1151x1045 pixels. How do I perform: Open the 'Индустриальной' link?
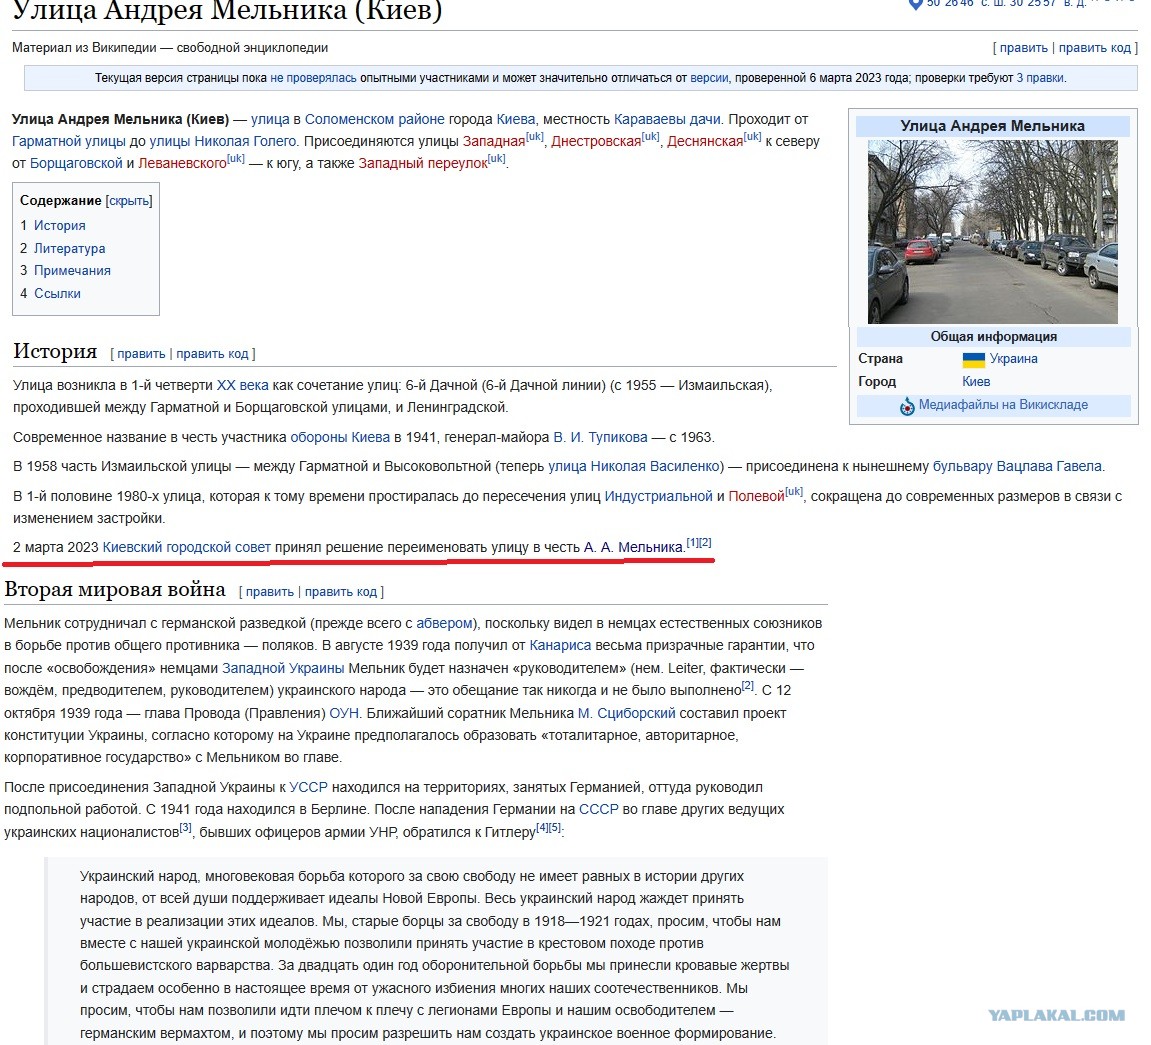coord(658,497)
